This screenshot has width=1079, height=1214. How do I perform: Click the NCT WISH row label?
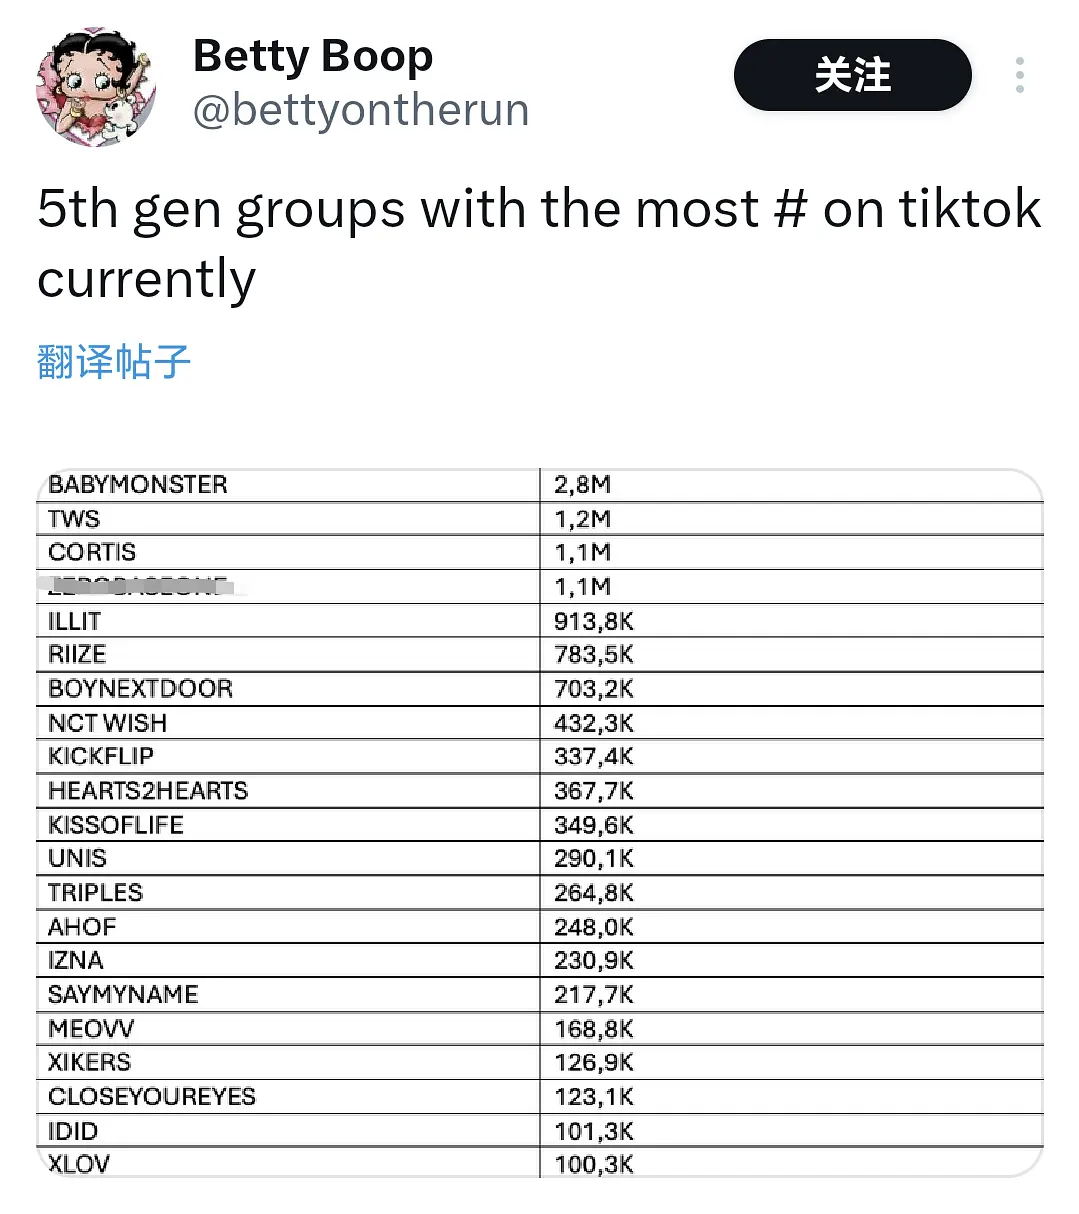click(x=108, y=723)
